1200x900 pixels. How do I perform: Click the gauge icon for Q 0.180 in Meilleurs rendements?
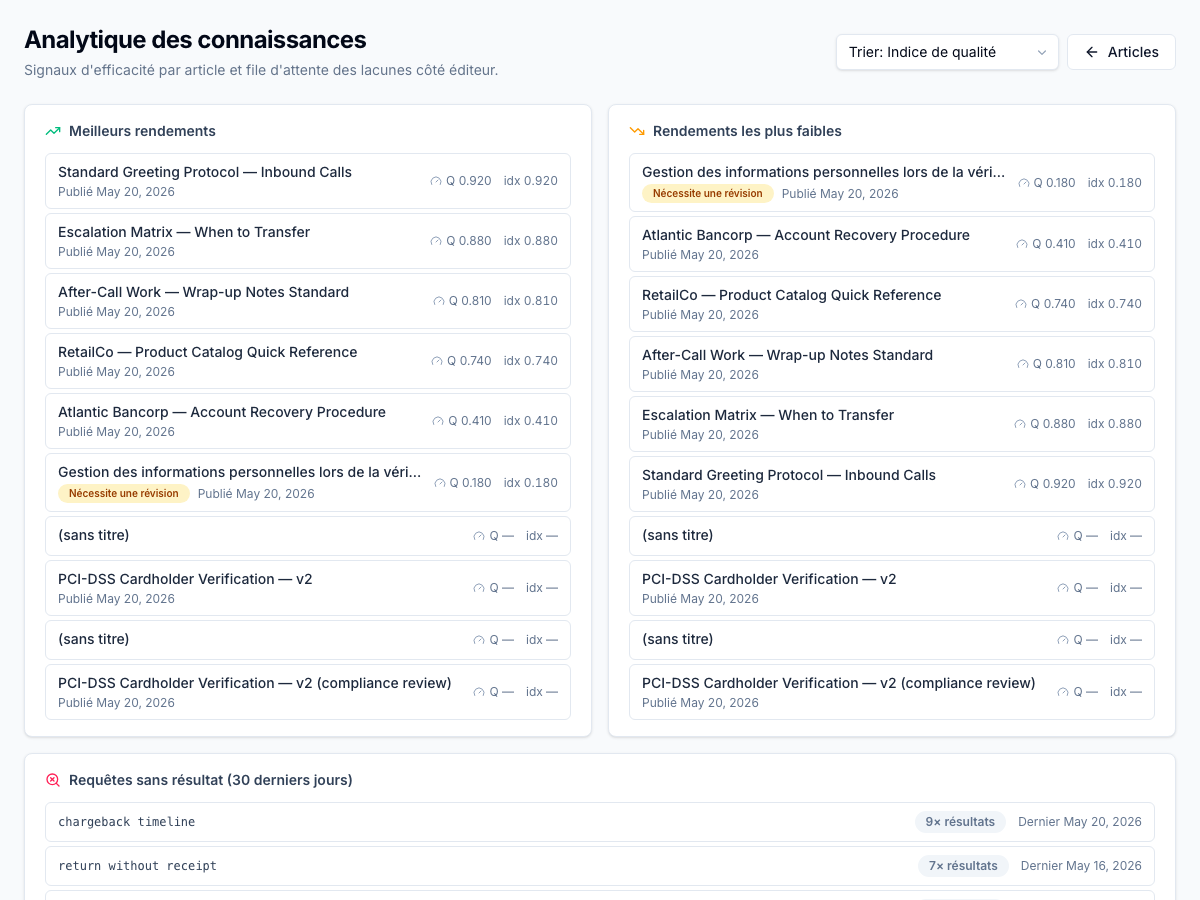coord(440,483)
